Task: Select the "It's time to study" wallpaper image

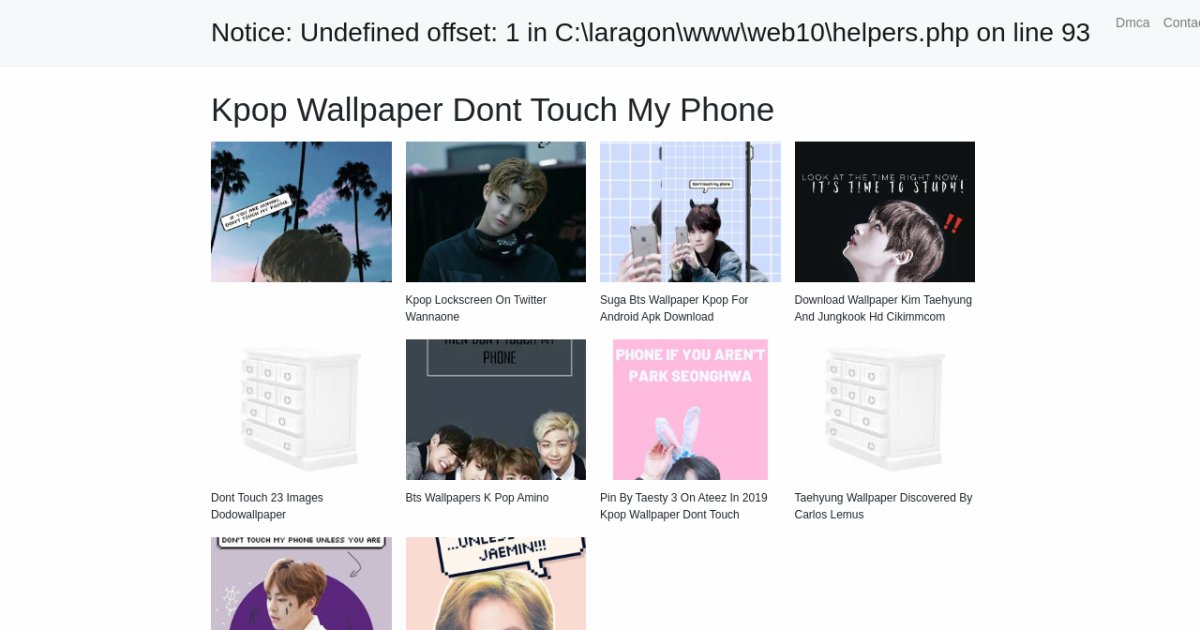Action: 885,212
